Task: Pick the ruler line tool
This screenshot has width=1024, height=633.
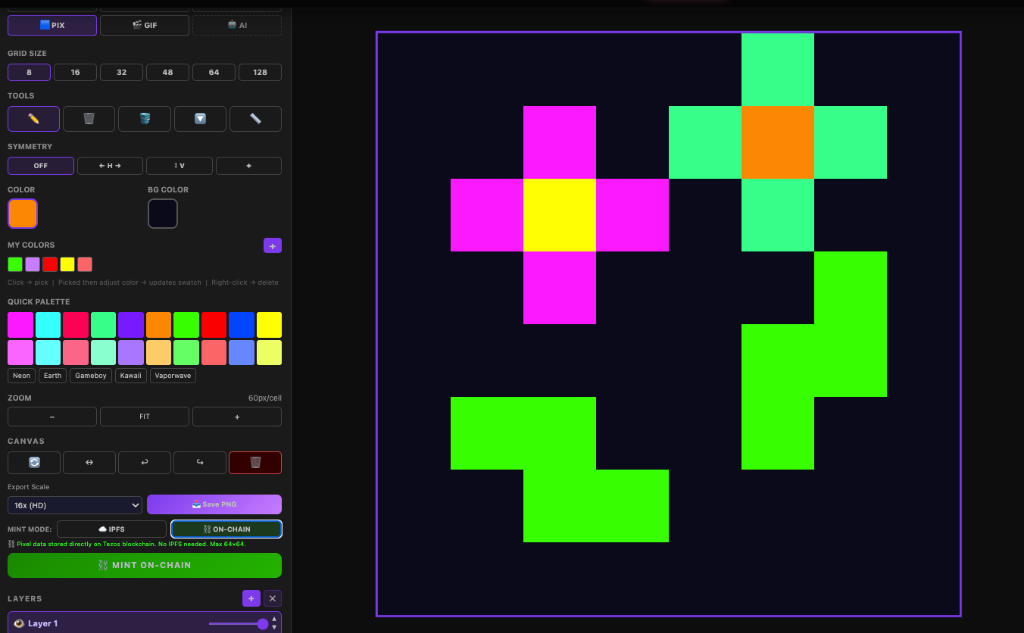Action: pos(255,119)
